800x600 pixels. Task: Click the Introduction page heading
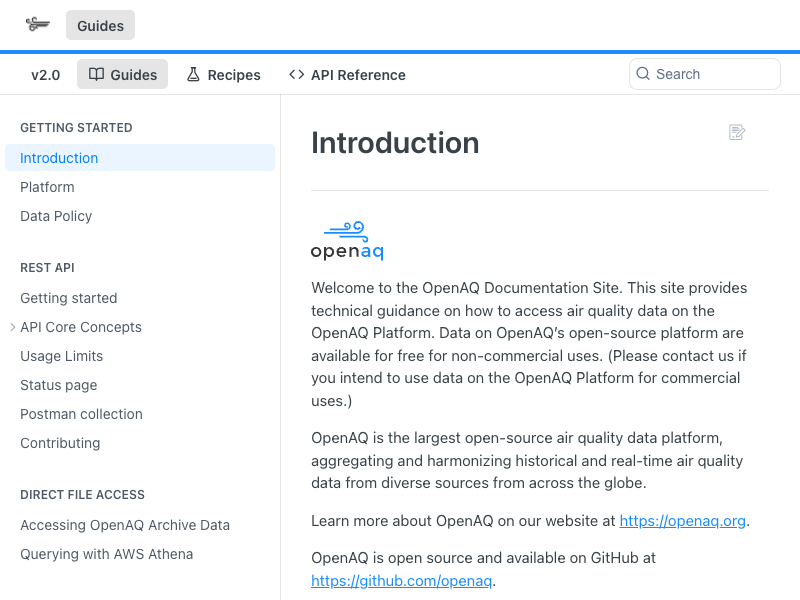click(x=395, y=142)
